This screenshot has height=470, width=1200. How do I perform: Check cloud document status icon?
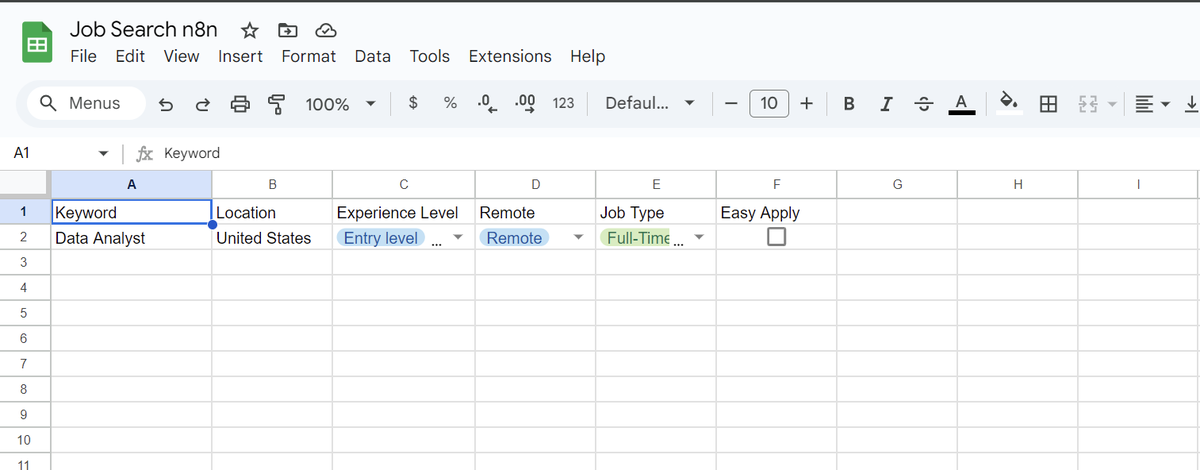325,30
